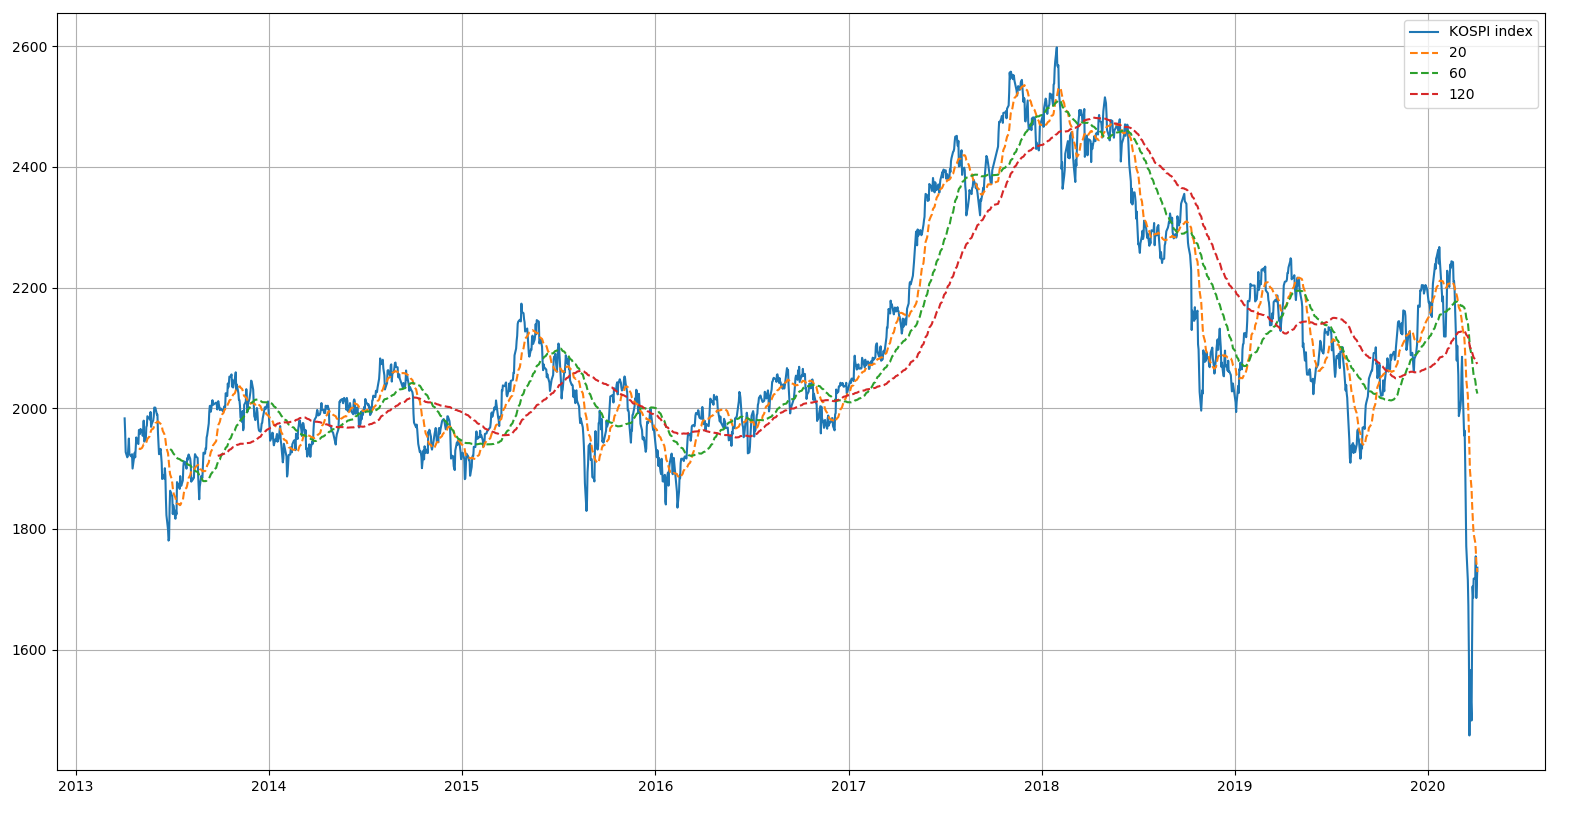Click the KOSPI peak near 2600 in 2018
Image resolution: width=1571 pixels, height=816 pixels.
click(1057, 48)
